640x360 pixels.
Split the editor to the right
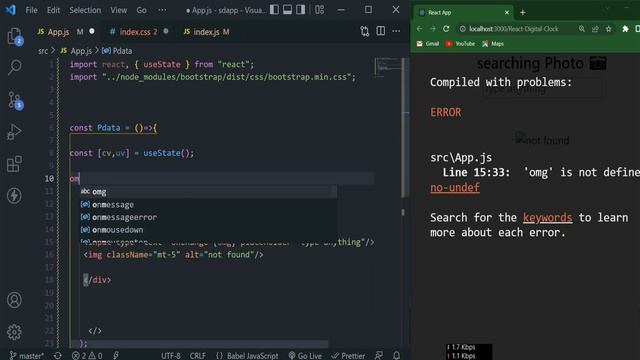pyautogui.click(x=380, y=31)
